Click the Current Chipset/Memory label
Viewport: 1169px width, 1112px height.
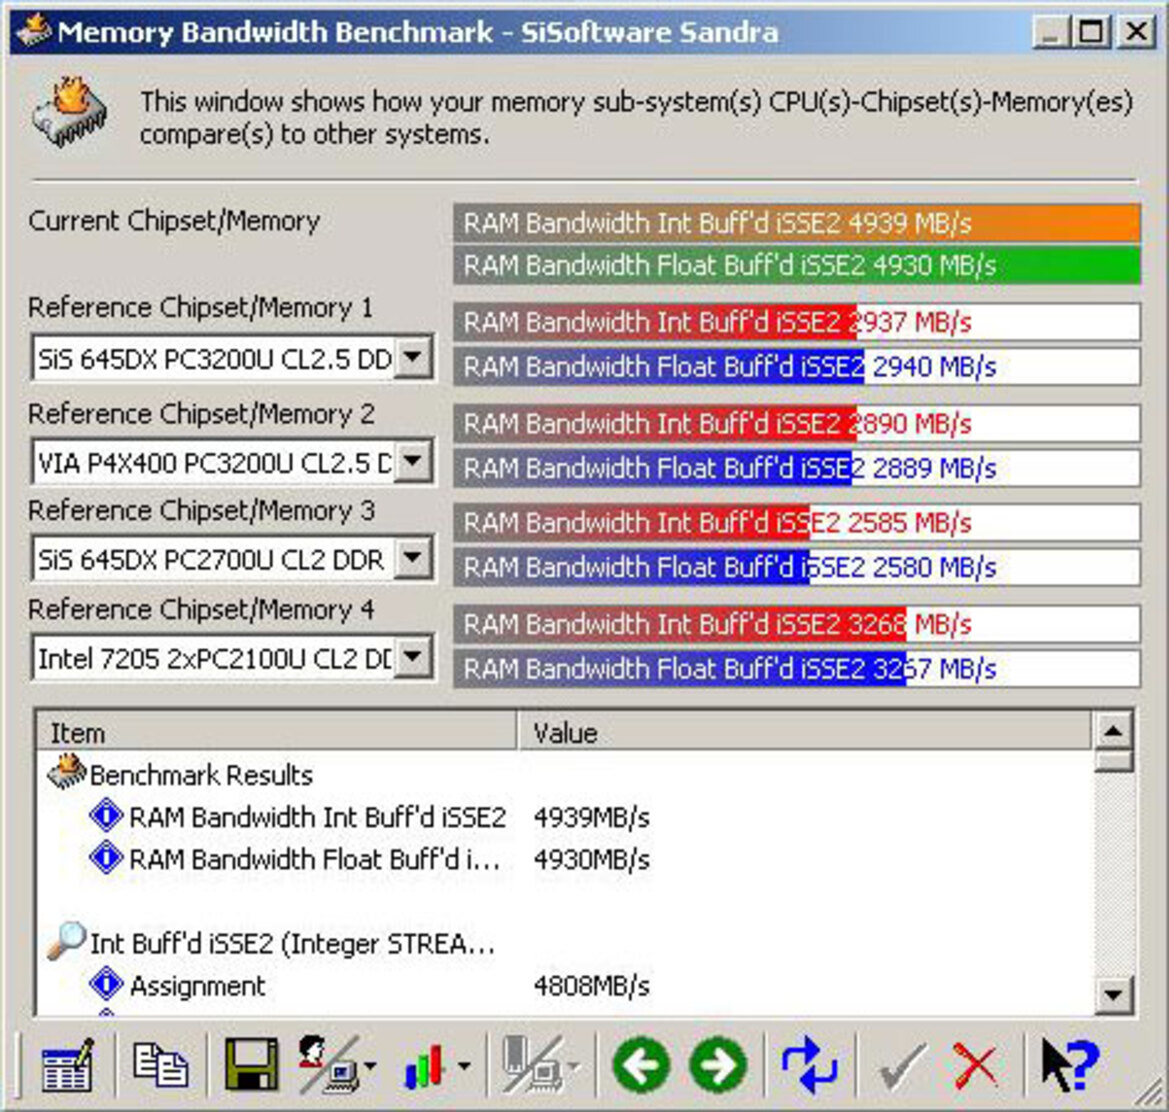coord(174,221)
